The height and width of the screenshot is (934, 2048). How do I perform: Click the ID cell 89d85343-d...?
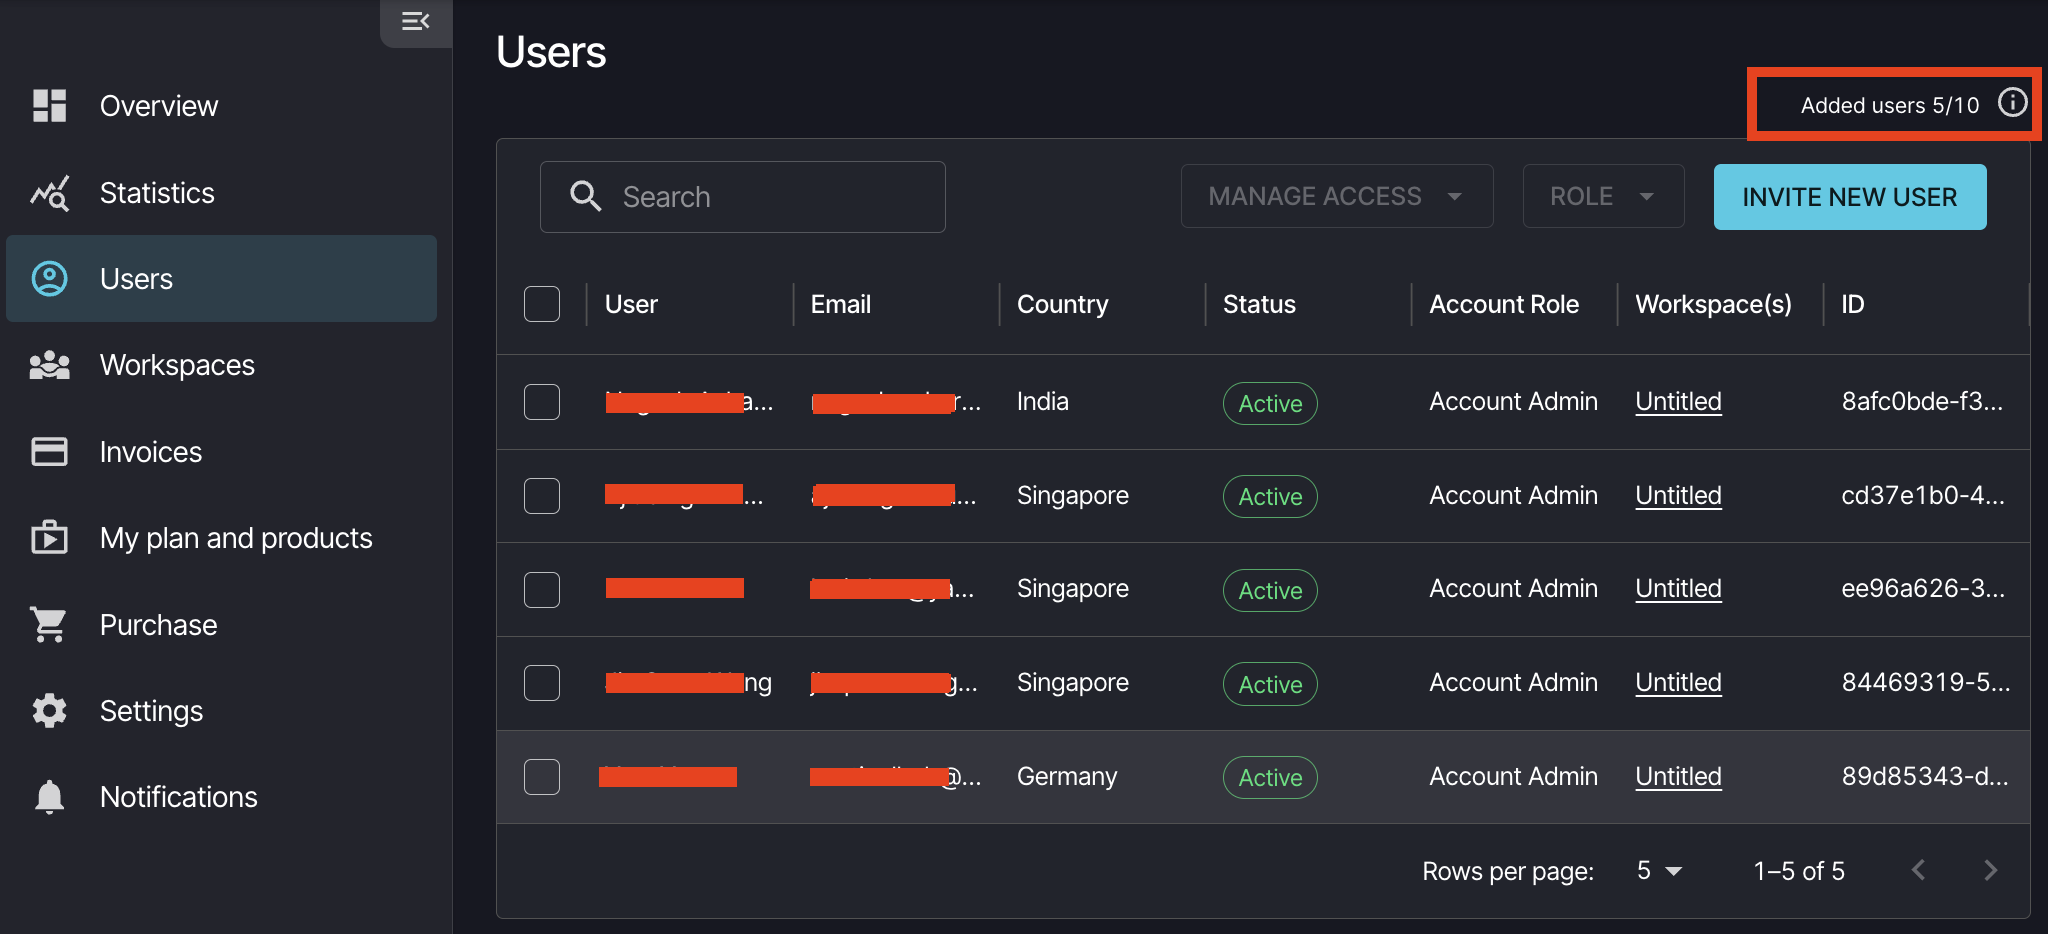pyautogui.click(x=1925, y=776)
